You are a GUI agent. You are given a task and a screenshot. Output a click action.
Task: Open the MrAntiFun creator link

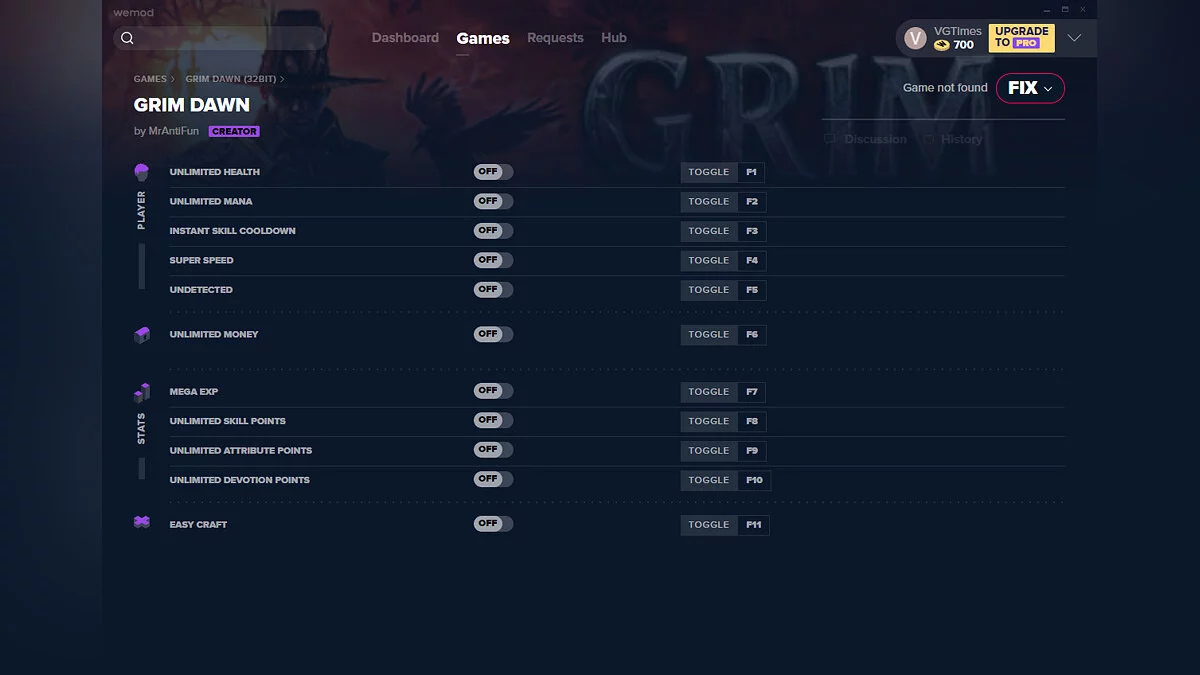point(173,131)
